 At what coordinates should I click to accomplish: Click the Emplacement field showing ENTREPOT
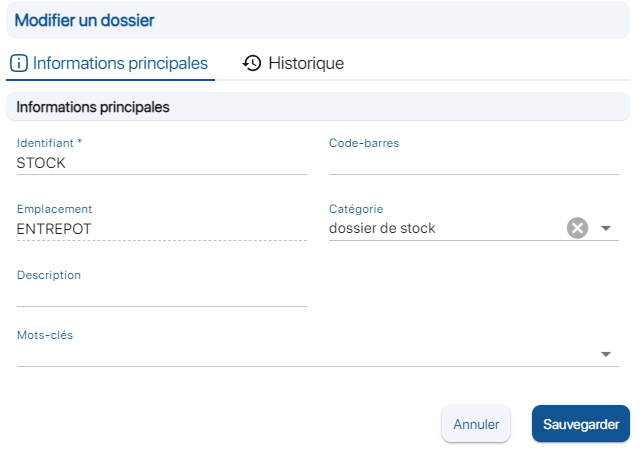coord(161,229)
